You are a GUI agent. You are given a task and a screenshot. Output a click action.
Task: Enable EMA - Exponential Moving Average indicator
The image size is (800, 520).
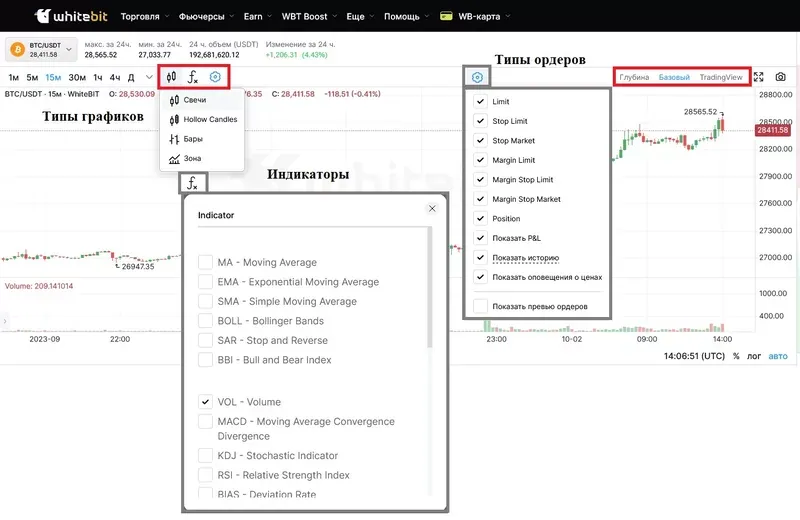pos(205,282)
